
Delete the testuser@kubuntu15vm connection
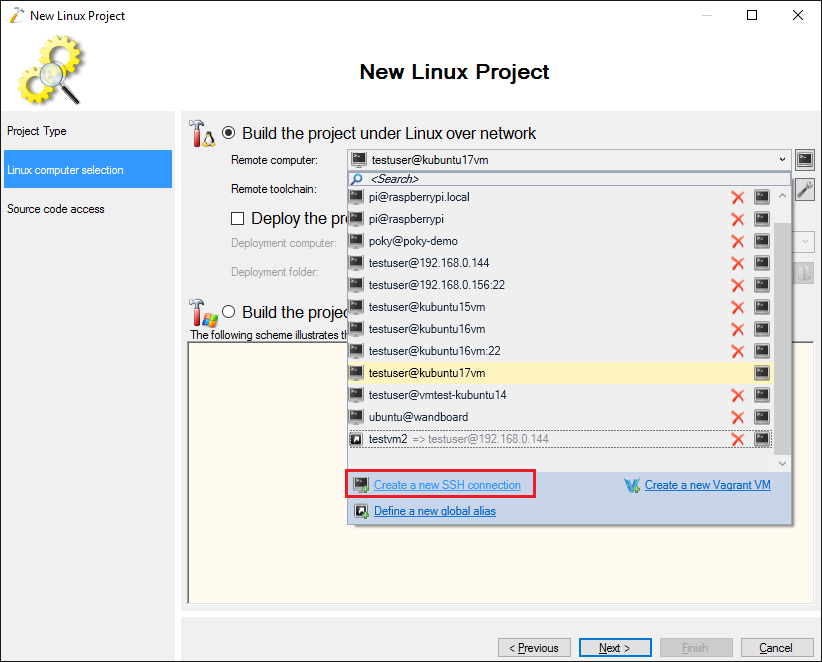738,308
